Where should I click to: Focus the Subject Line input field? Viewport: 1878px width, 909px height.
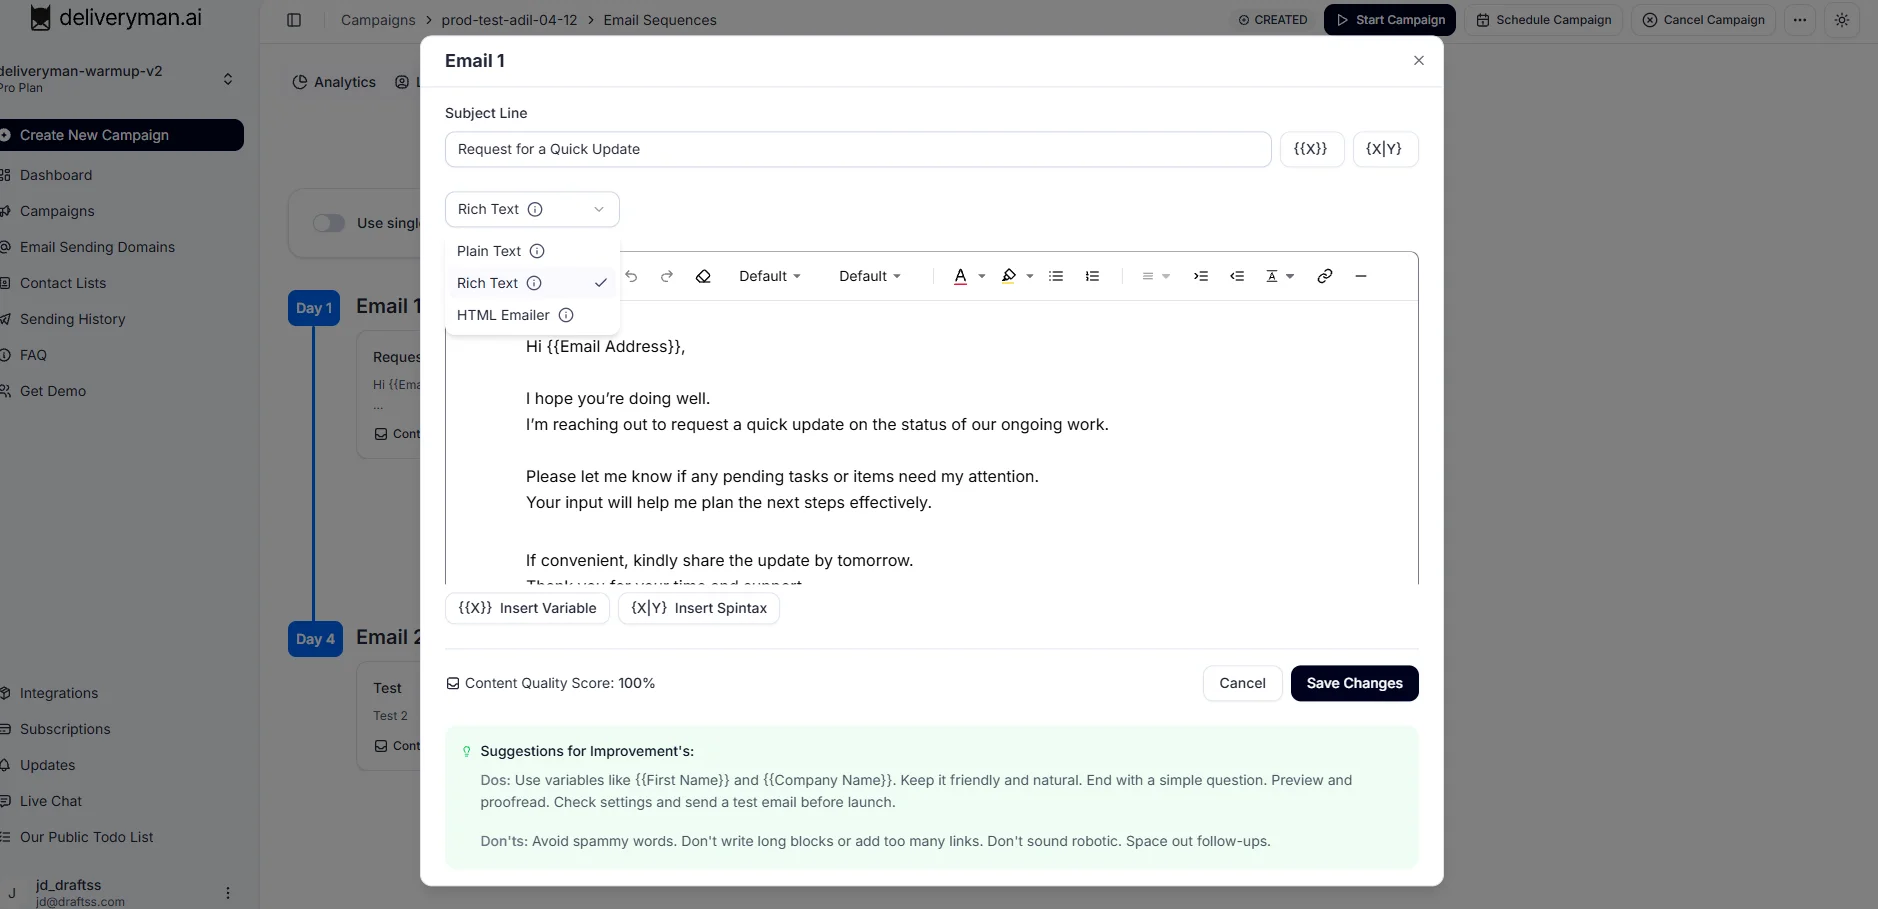pos(857,149)
